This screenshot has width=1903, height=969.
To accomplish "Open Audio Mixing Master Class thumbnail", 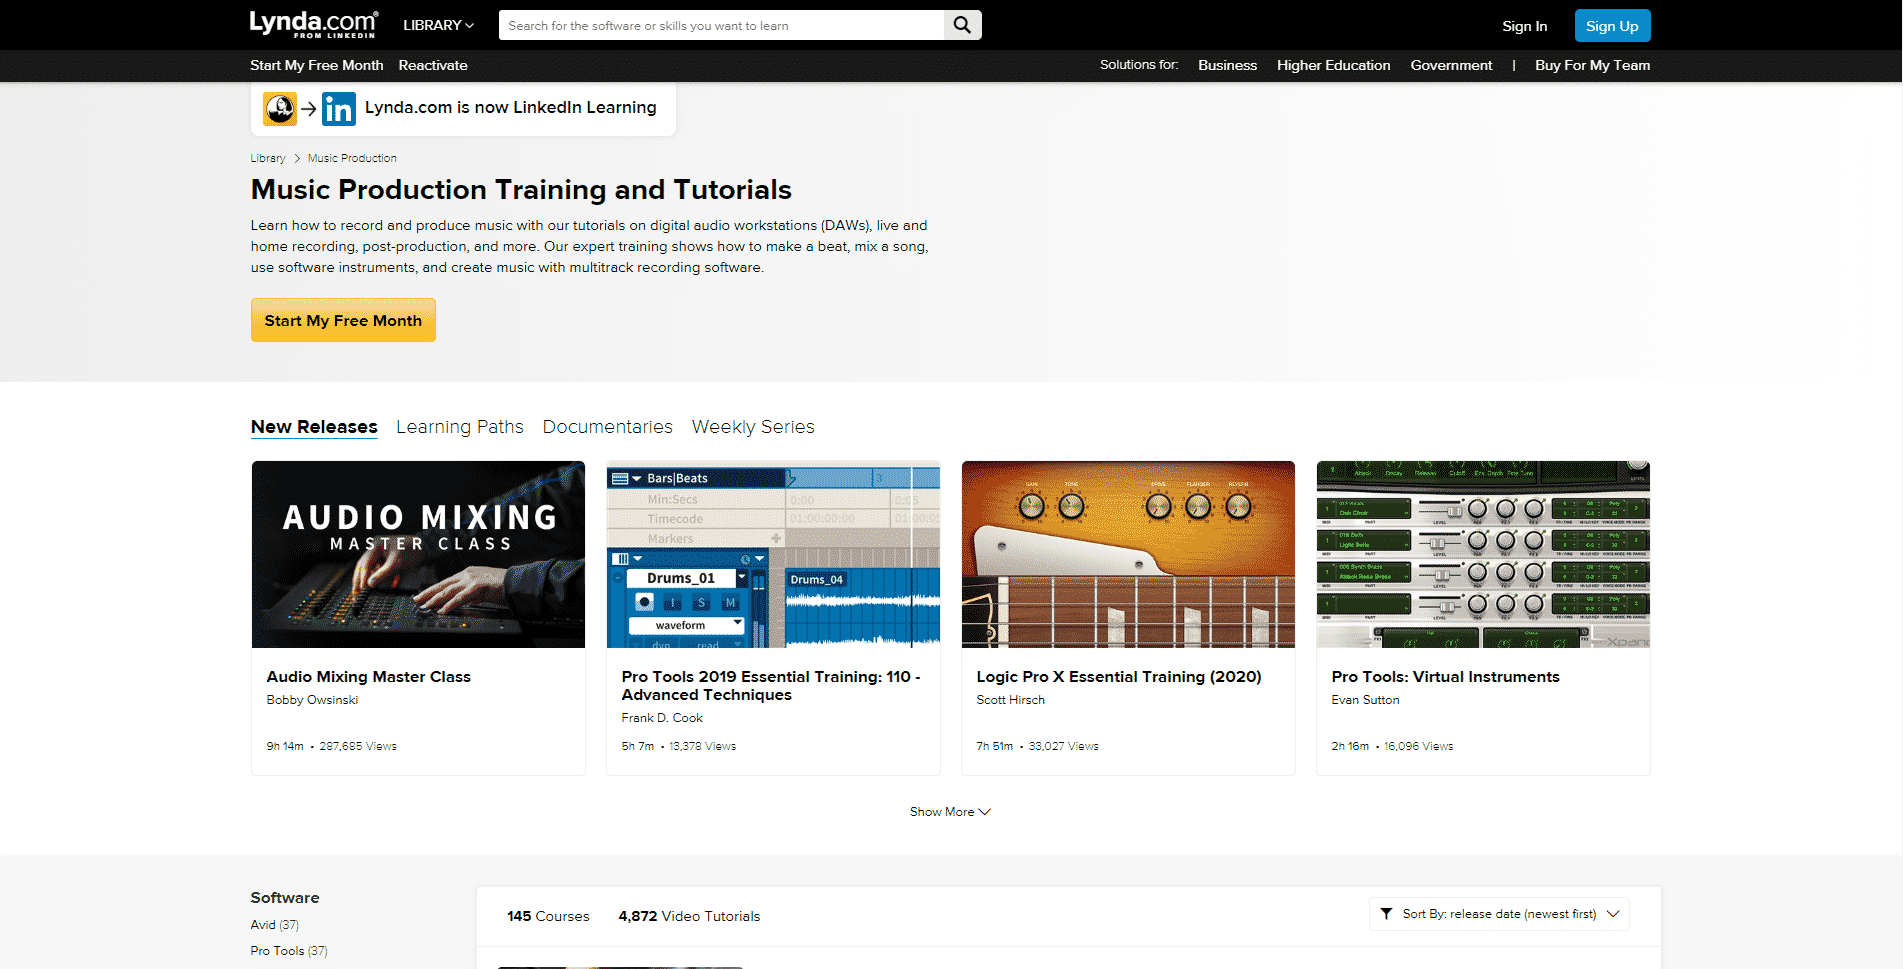I will coord(418,554).
